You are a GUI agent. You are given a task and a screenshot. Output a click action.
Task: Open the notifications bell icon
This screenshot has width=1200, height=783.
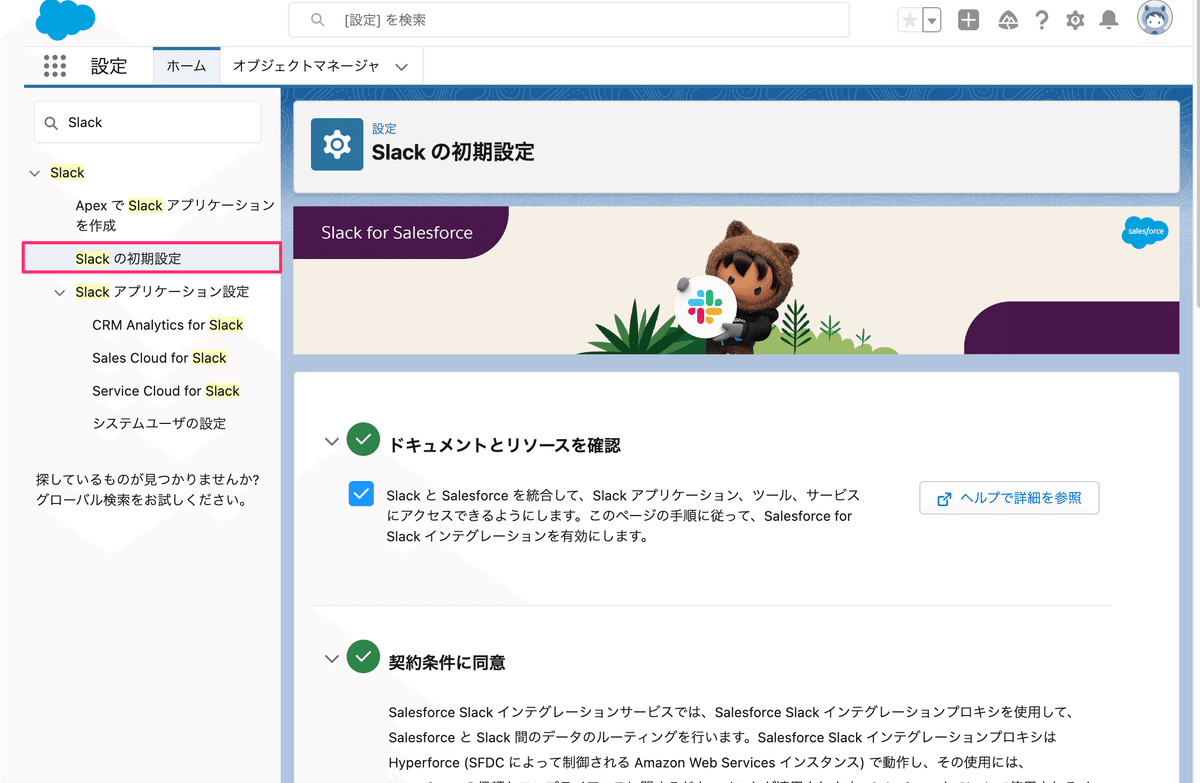pyautogui.click(x=1108, y=20)
